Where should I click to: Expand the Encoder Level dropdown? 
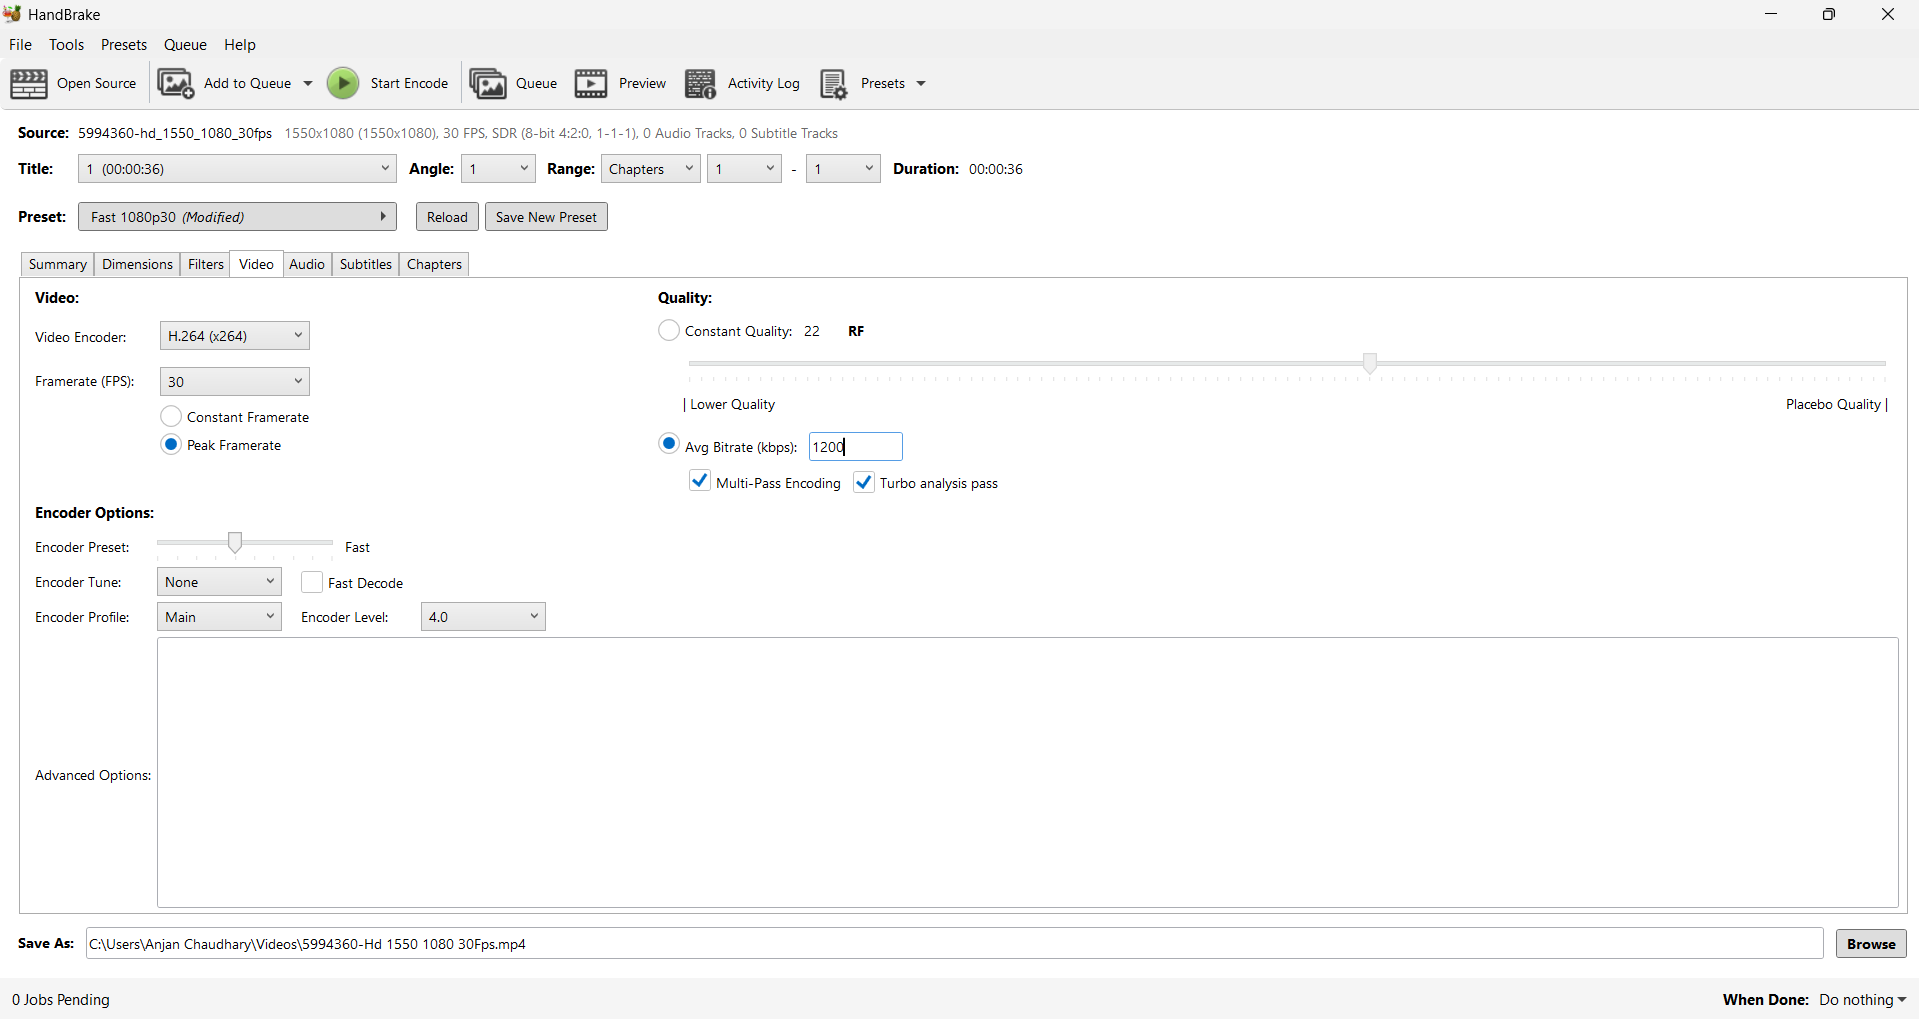click(483, 617)
